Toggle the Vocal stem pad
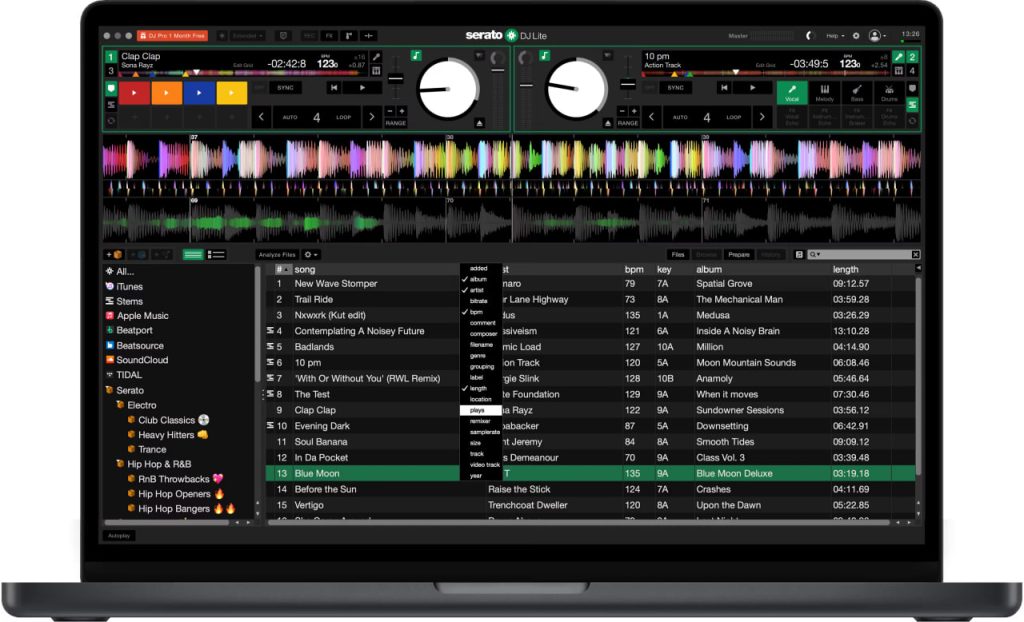 pyautogui.click(x=792, y=93)
